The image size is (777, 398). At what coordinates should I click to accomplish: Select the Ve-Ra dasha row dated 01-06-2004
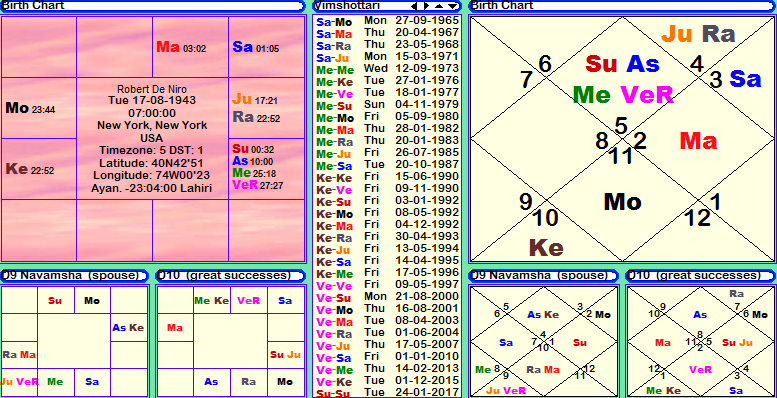point(387,333)
